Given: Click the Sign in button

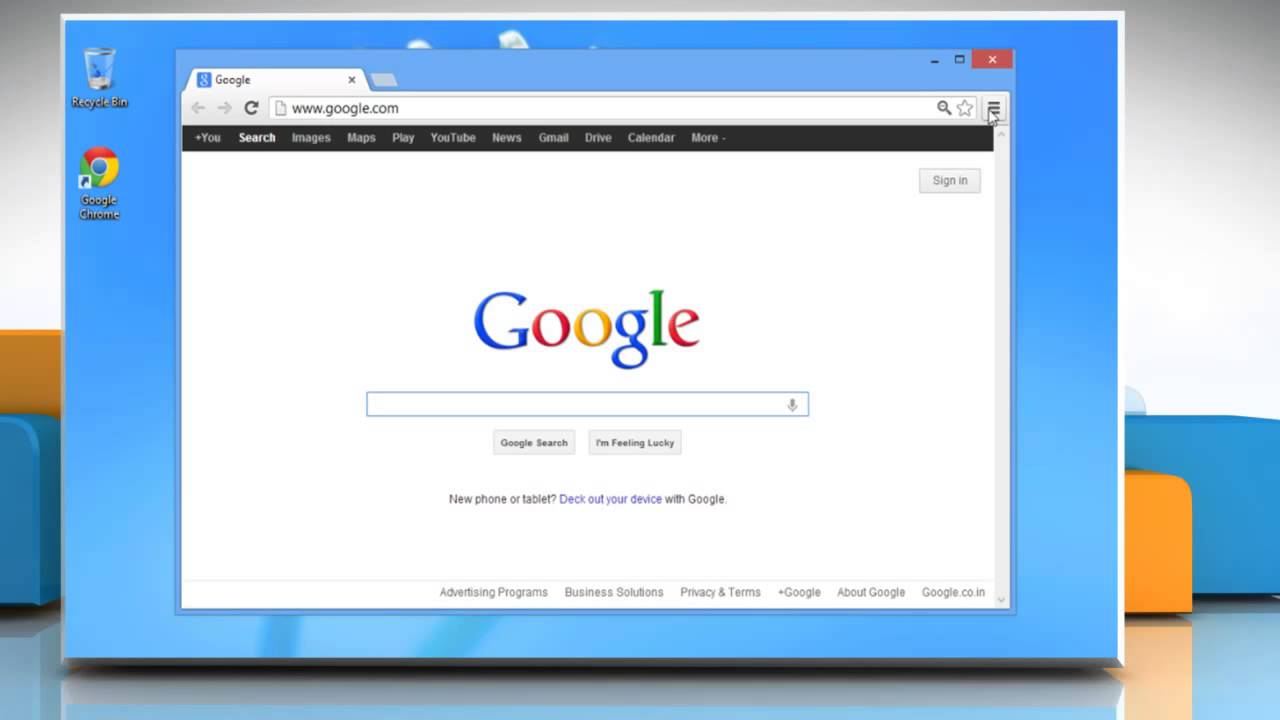Looking at the screenshot, I should tap(950, 181).
